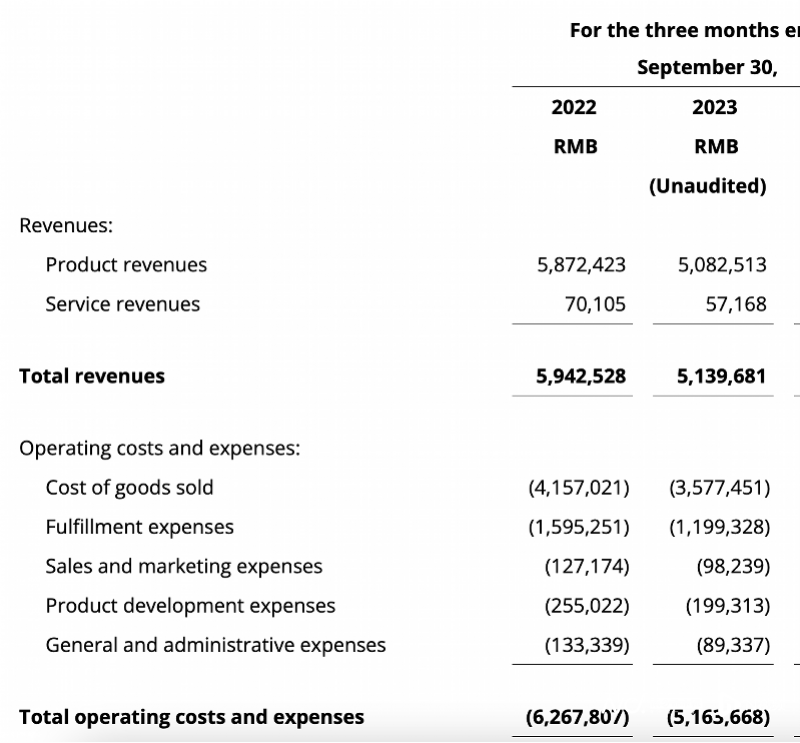Select fulfillment value (1,199,328)
Image resolution: width=800 pixels, height=743 pixels.
[719, 527]
